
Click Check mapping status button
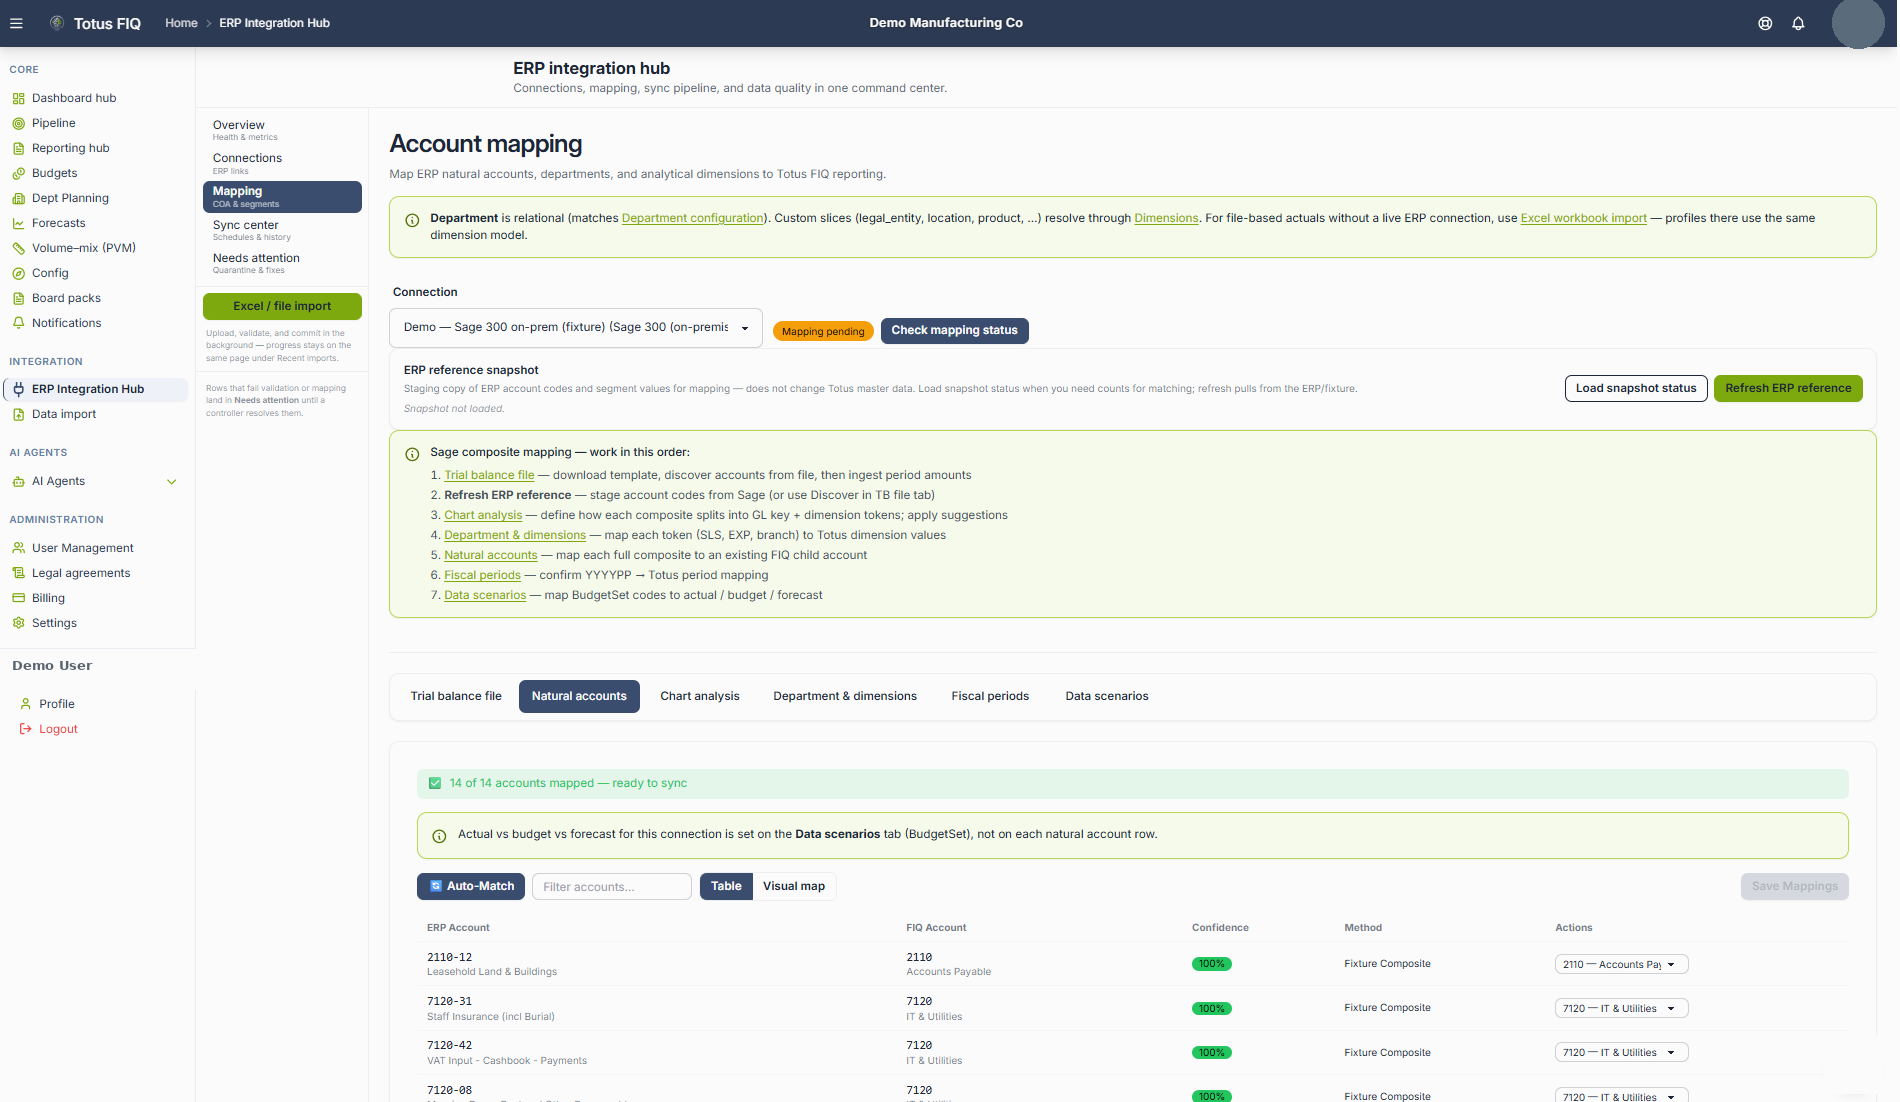pyautogui.click(x=954, y=330)
